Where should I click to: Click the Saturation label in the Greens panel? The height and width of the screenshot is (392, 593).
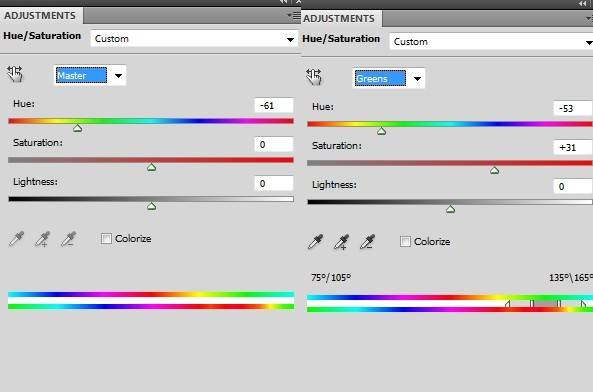[337, 146]
